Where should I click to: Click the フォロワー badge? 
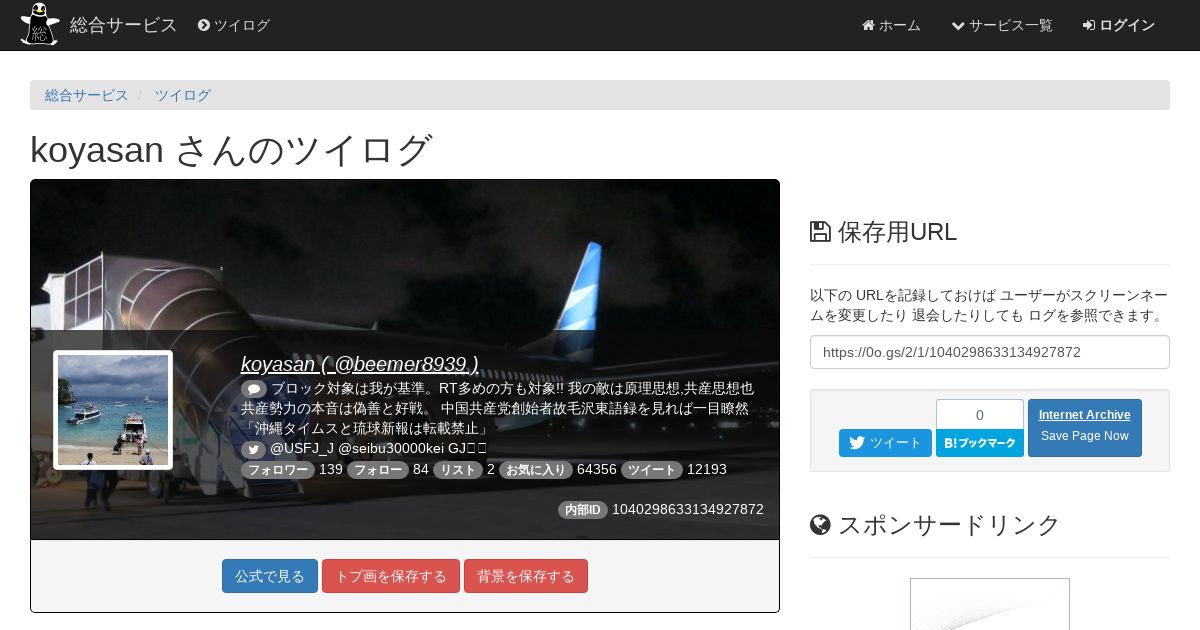pyautogui.click(x=278, y=470)
